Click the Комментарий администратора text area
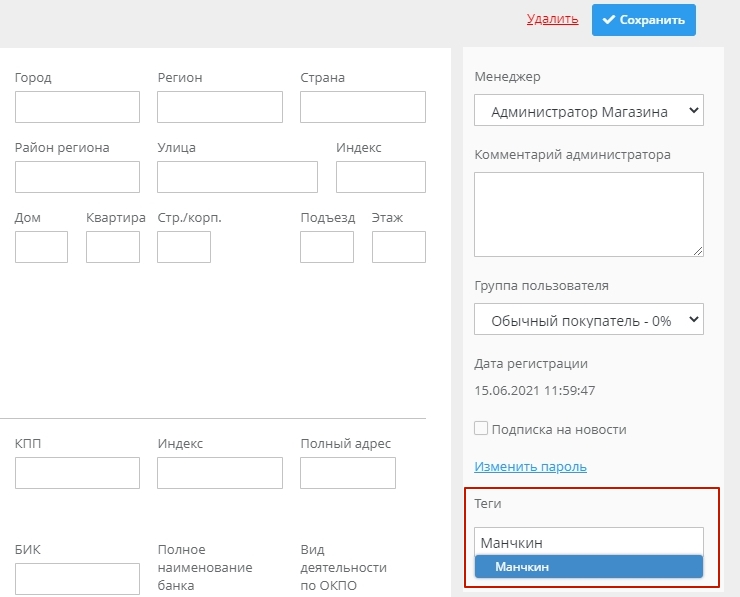This screenshot has width=740, height=597. 588,214
